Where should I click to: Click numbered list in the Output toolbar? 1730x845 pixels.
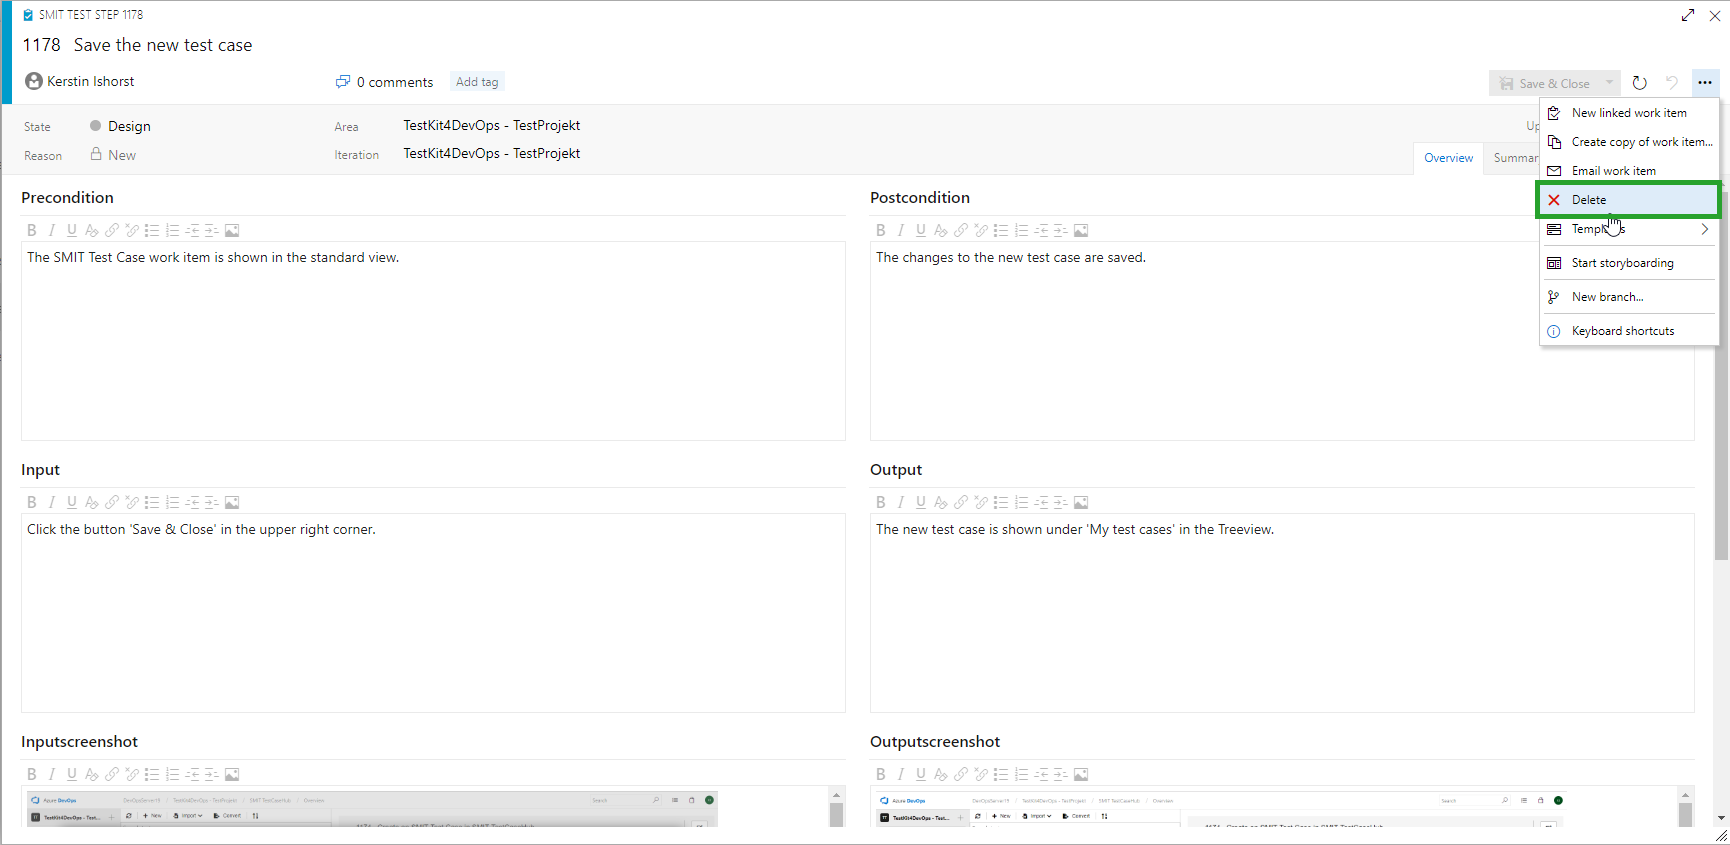[1021, 503]
